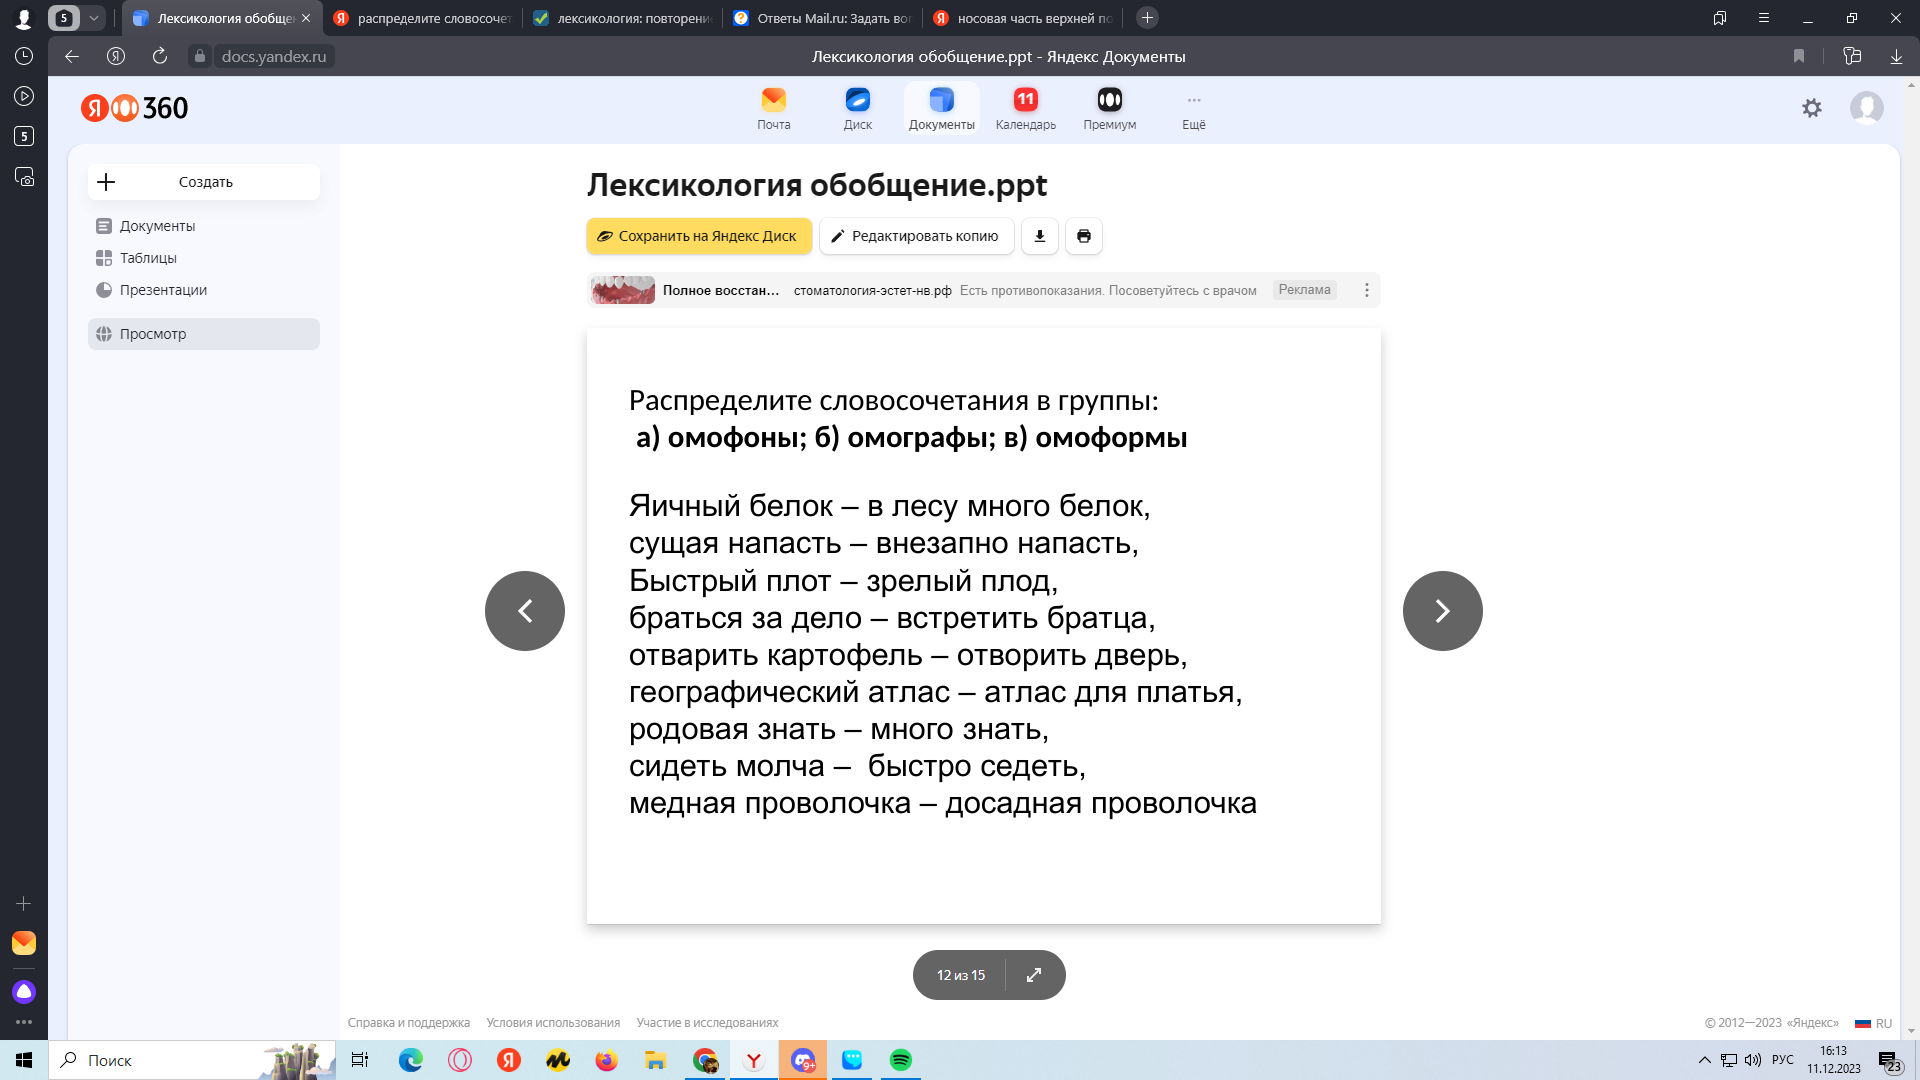The image size is (1920, 1080).
Task: Open Справка и поддержка link
Action: (408, 1023)
